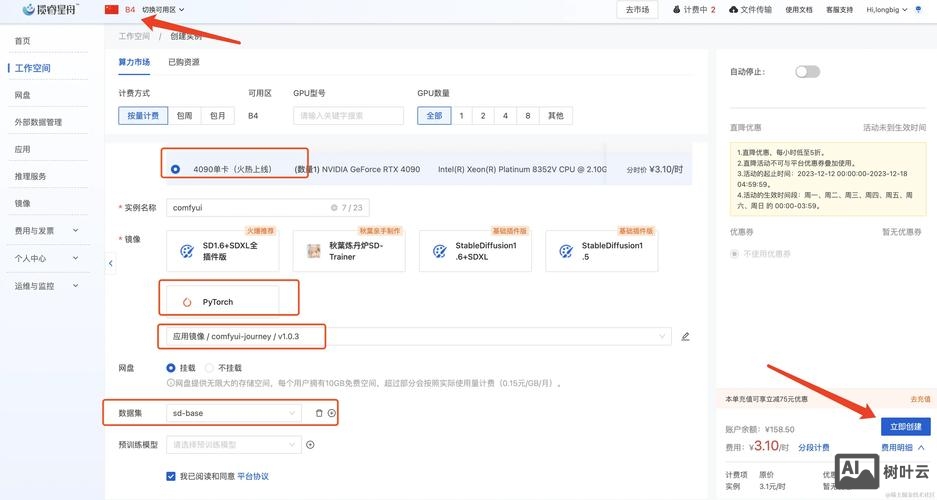Open 文件传输 file transfer
The image size is (937, 500).
[750, 10]
